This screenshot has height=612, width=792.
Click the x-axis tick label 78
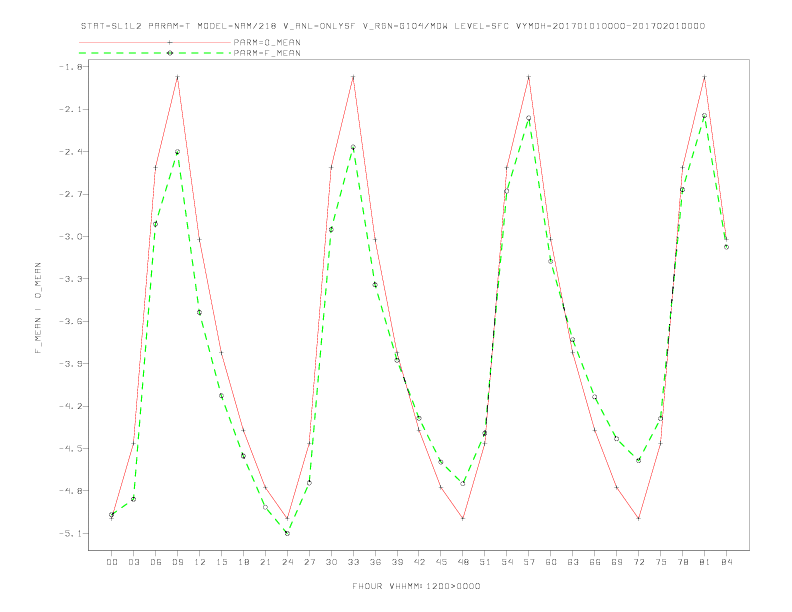[682, 562]
